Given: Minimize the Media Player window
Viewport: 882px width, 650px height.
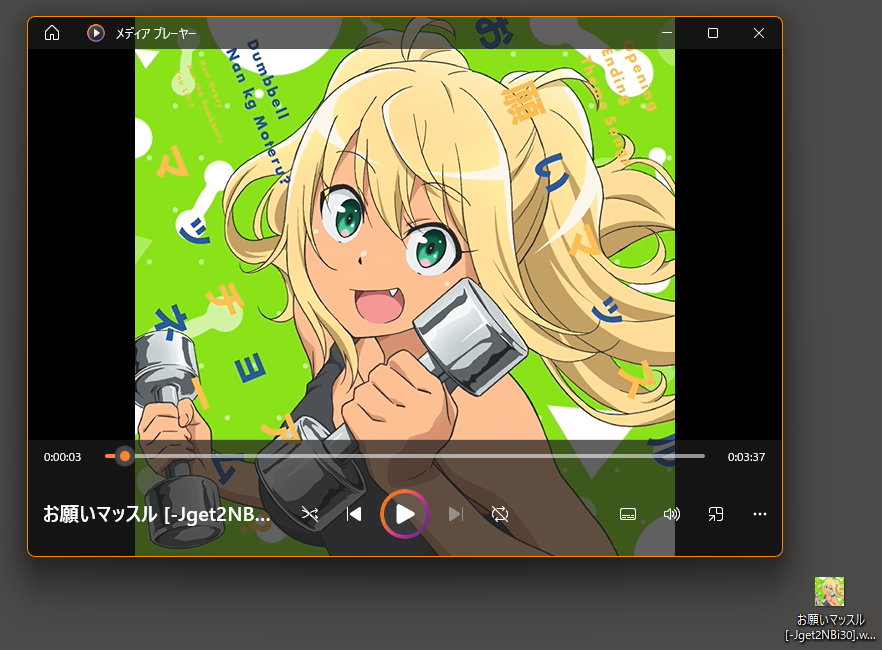Looking at the screenshot, I should [x=667, y=33].
